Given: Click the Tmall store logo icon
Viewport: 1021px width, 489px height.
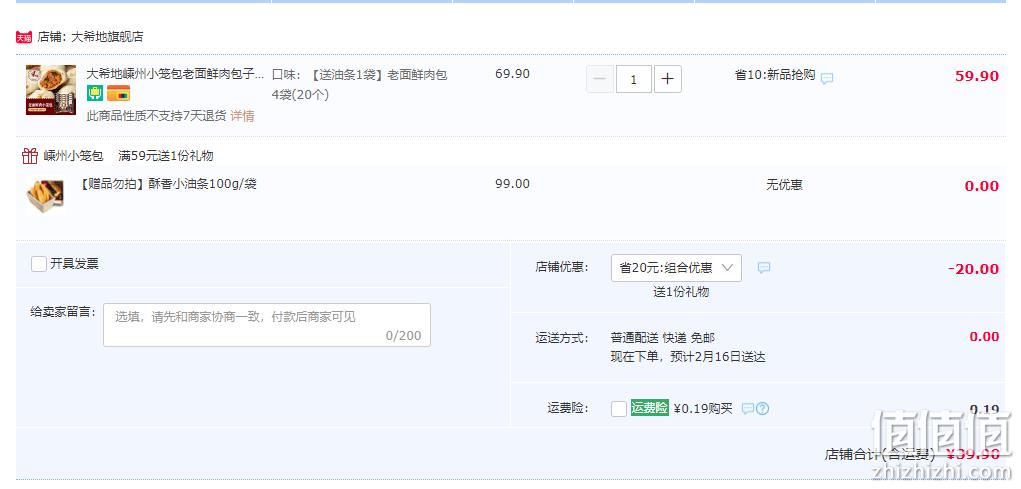Looking at the screenshot, I should [x=24, y=37].
